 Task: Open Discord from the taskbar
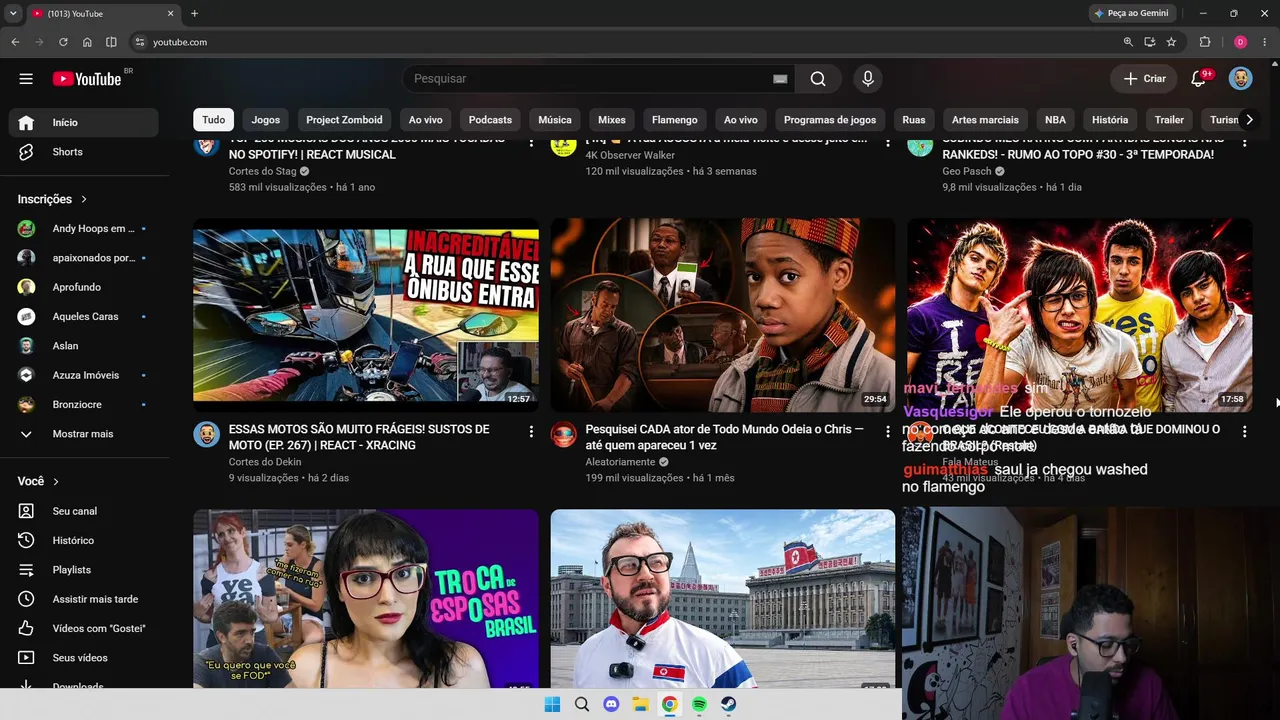pyautogui.click(x=611, y=704)
